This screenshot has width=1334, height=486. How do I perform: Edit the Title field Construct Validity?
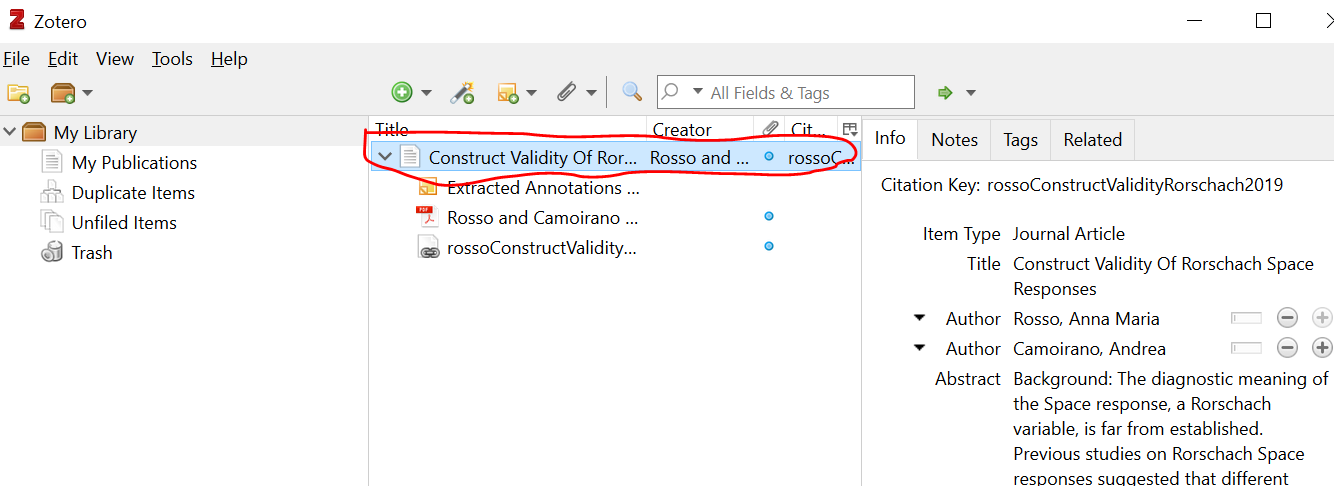click(x=1163, y=276)
